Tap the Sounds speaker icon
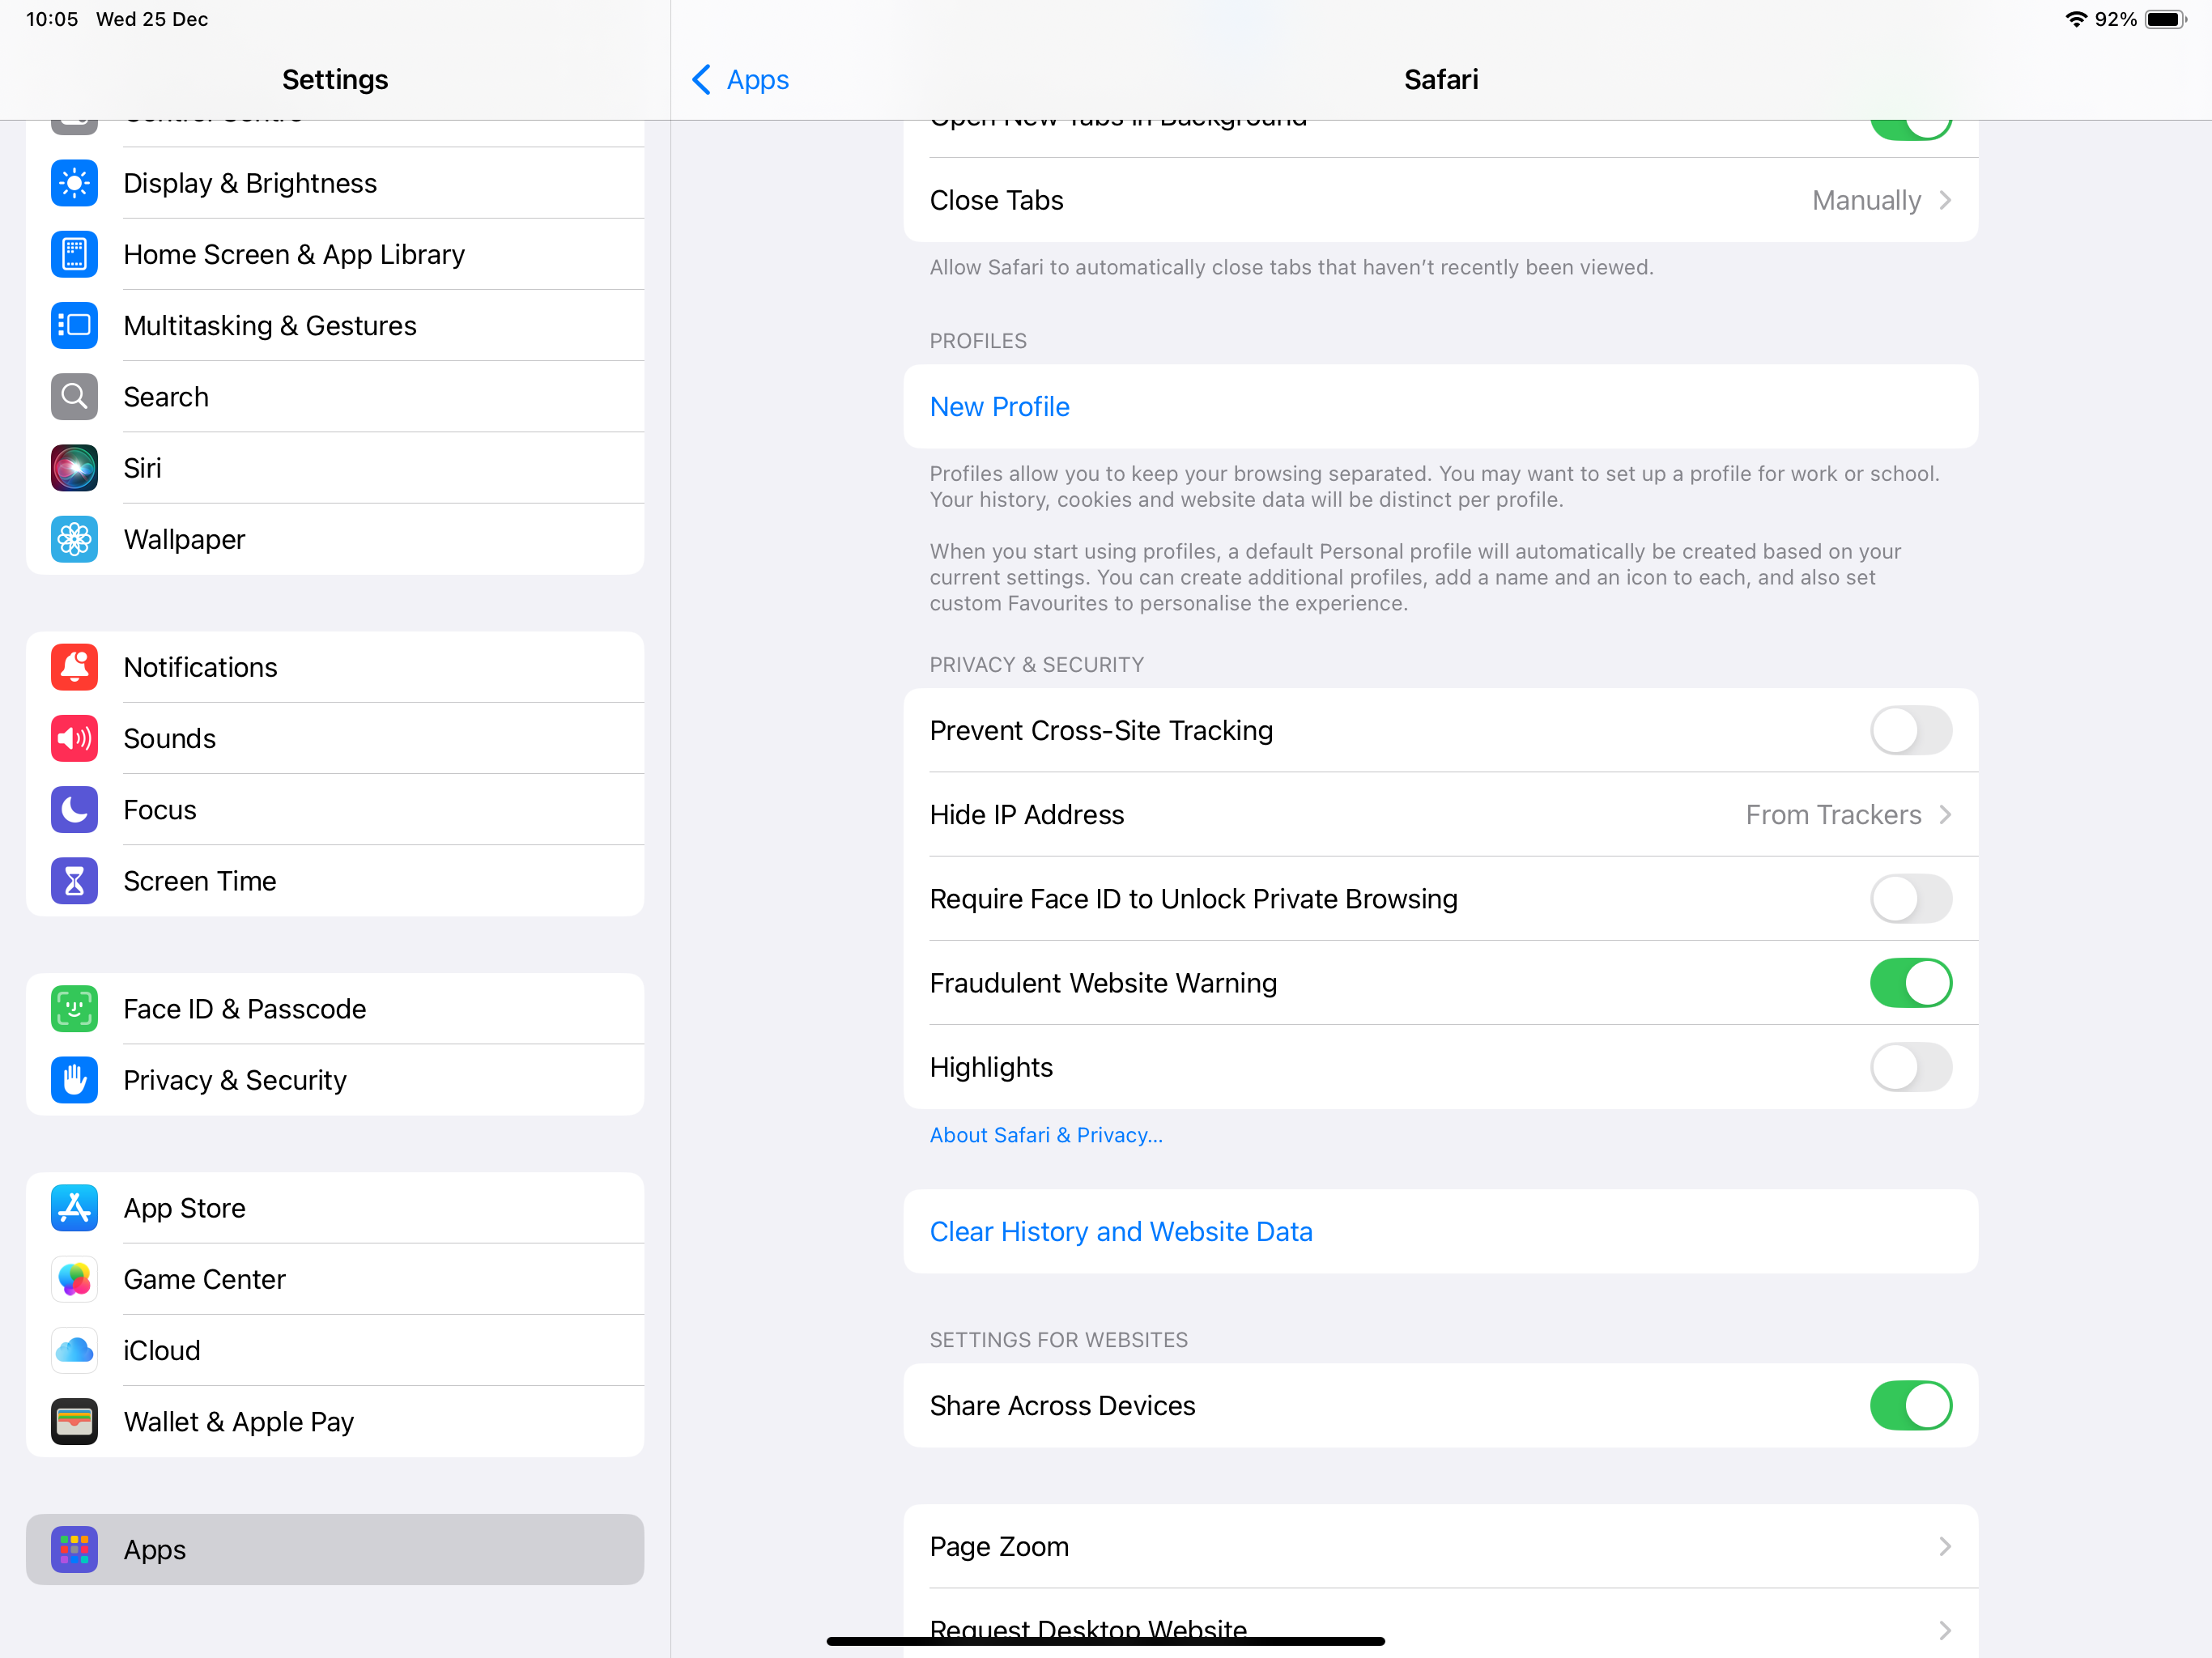 [74, 738]
